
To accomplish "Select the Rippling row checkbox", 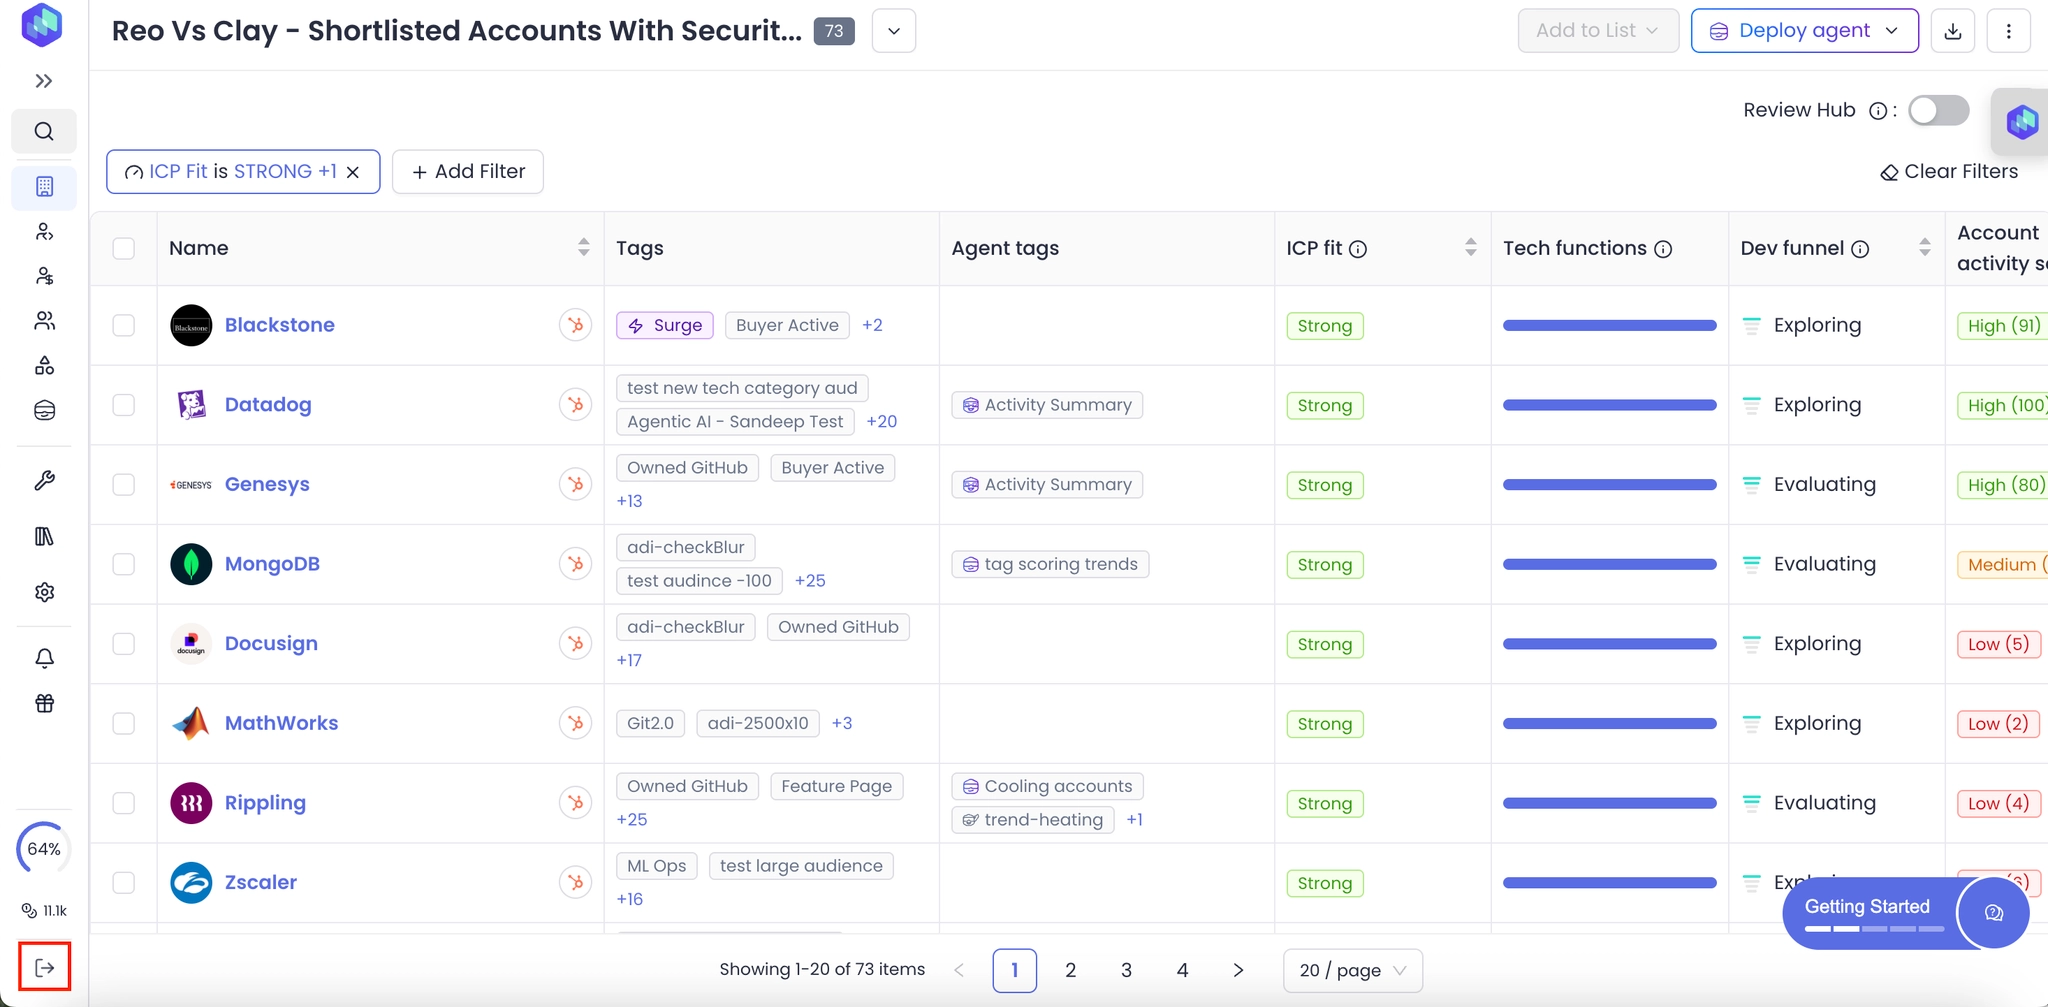I will [124, 802].
